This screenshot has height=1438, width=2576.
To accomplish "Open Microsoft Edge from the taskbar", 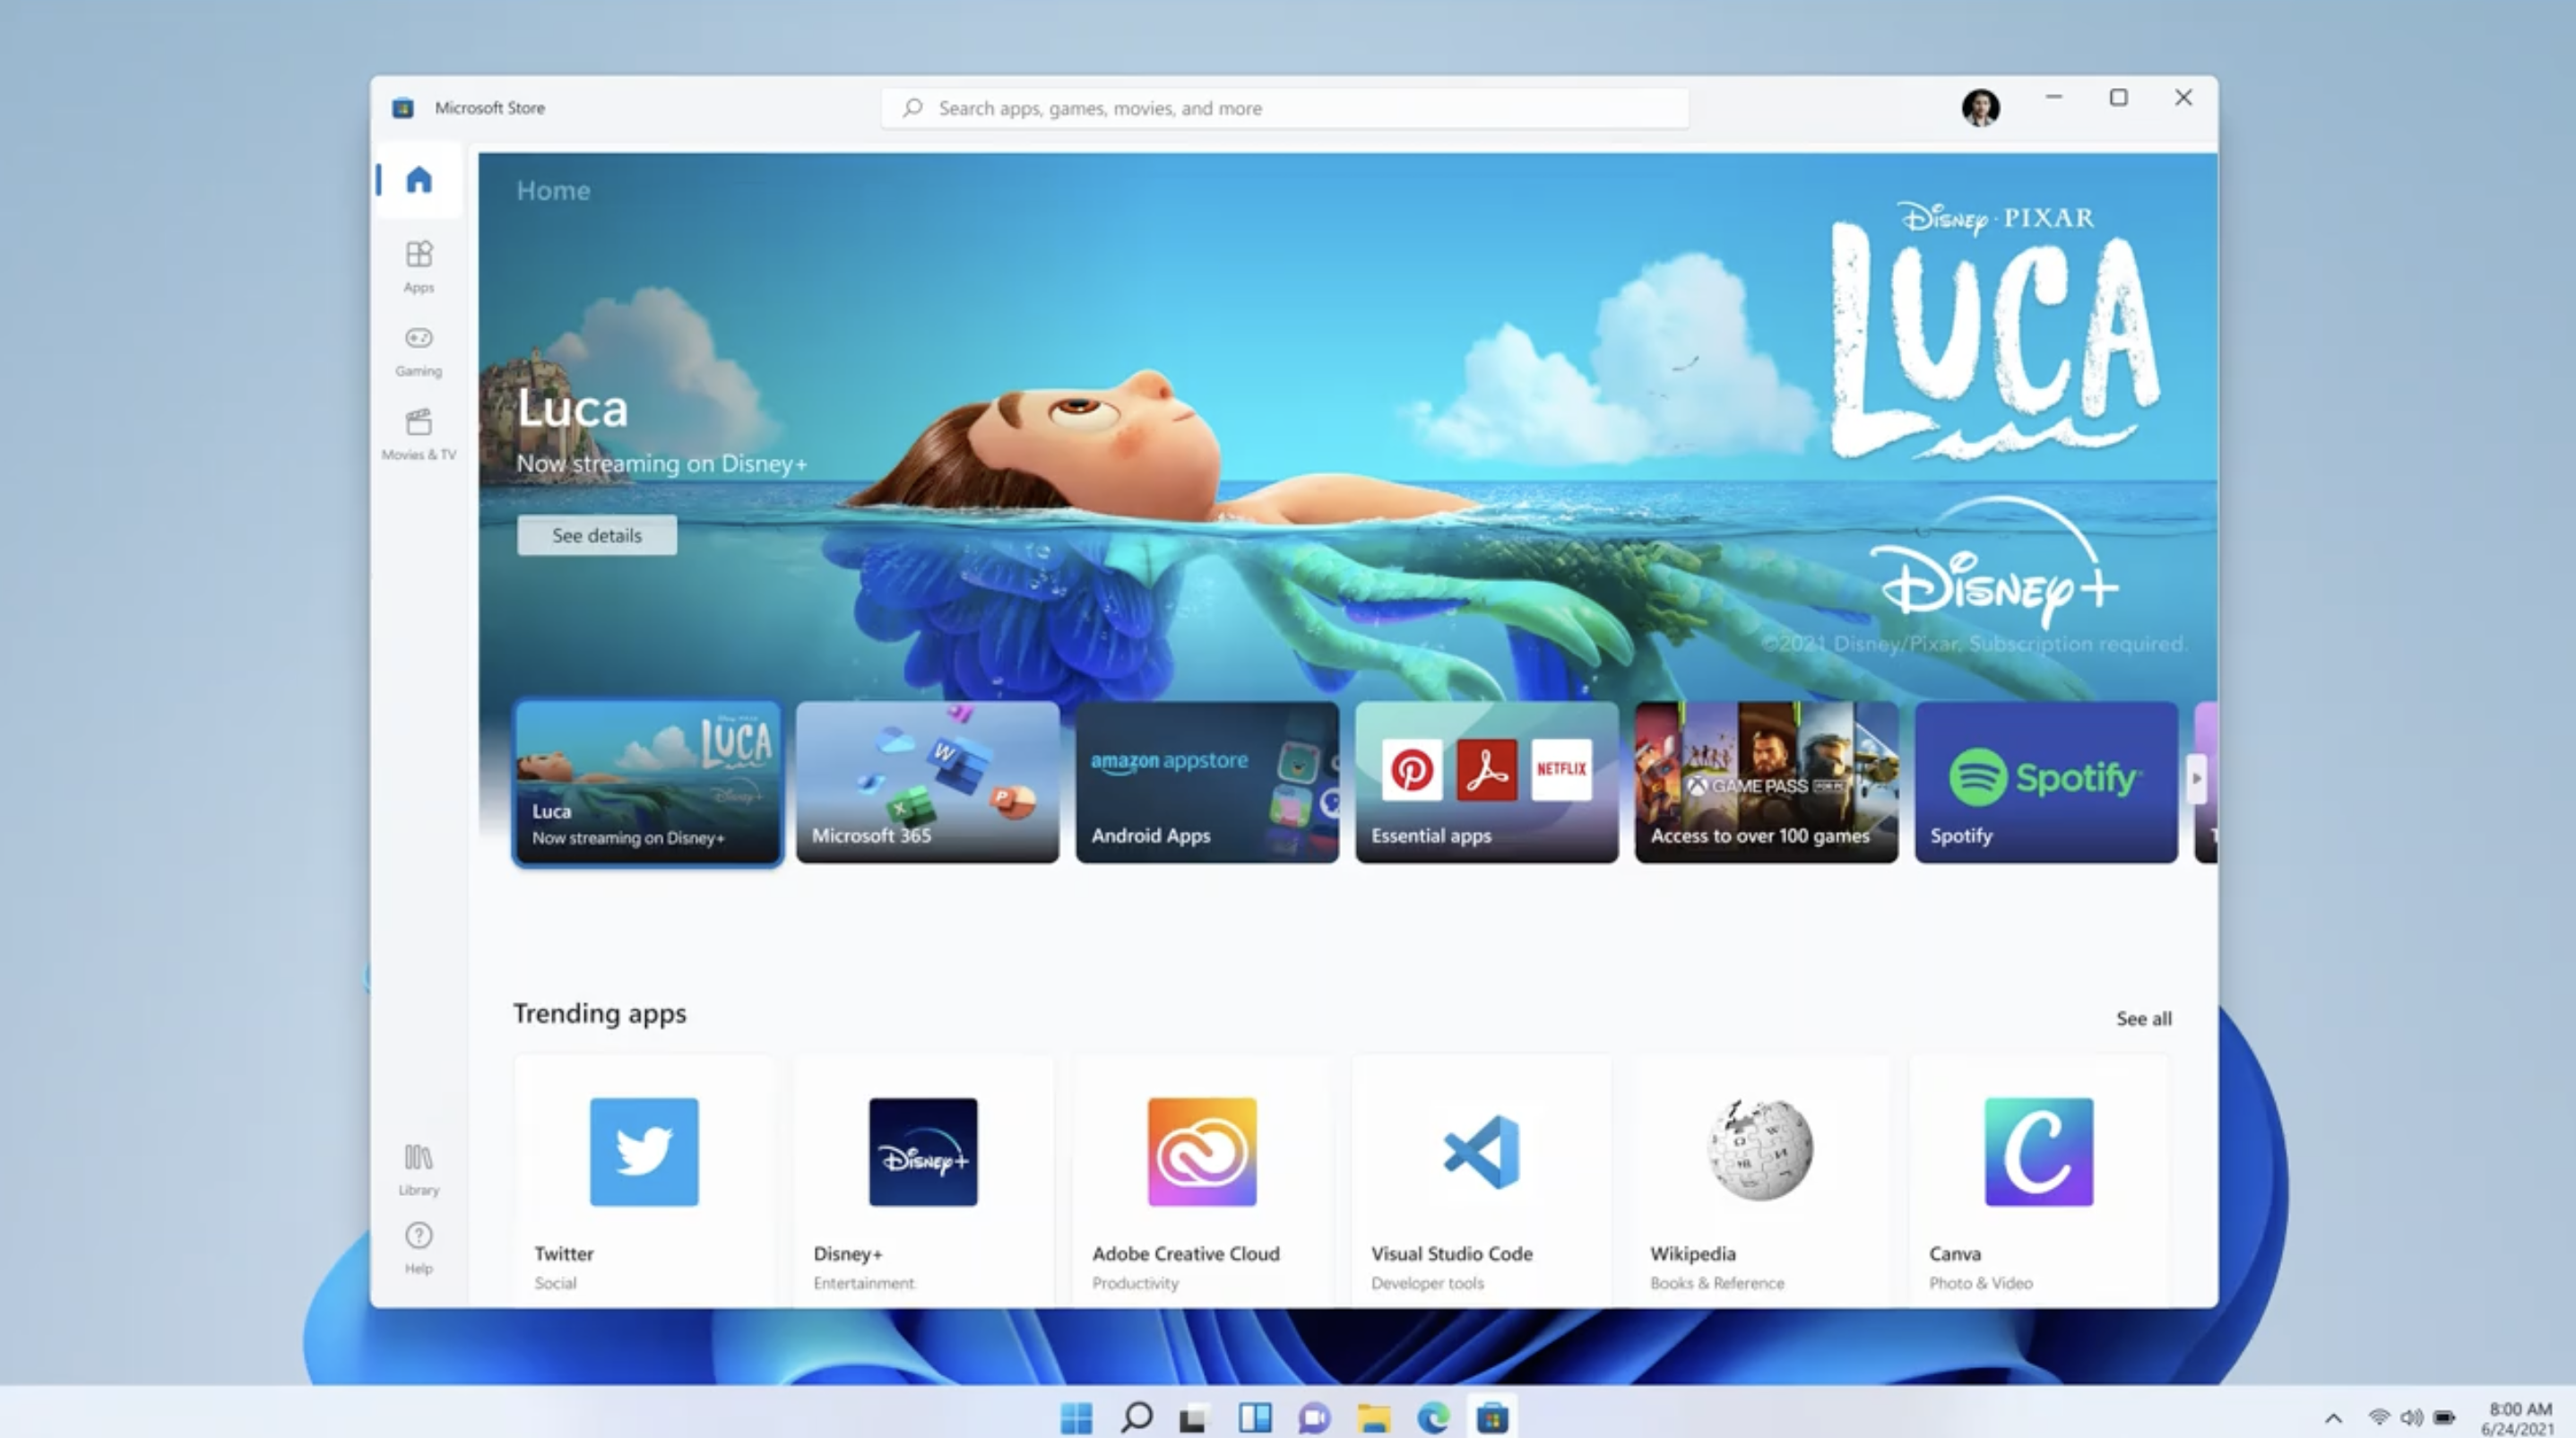I will [x=1433, y=1417].
